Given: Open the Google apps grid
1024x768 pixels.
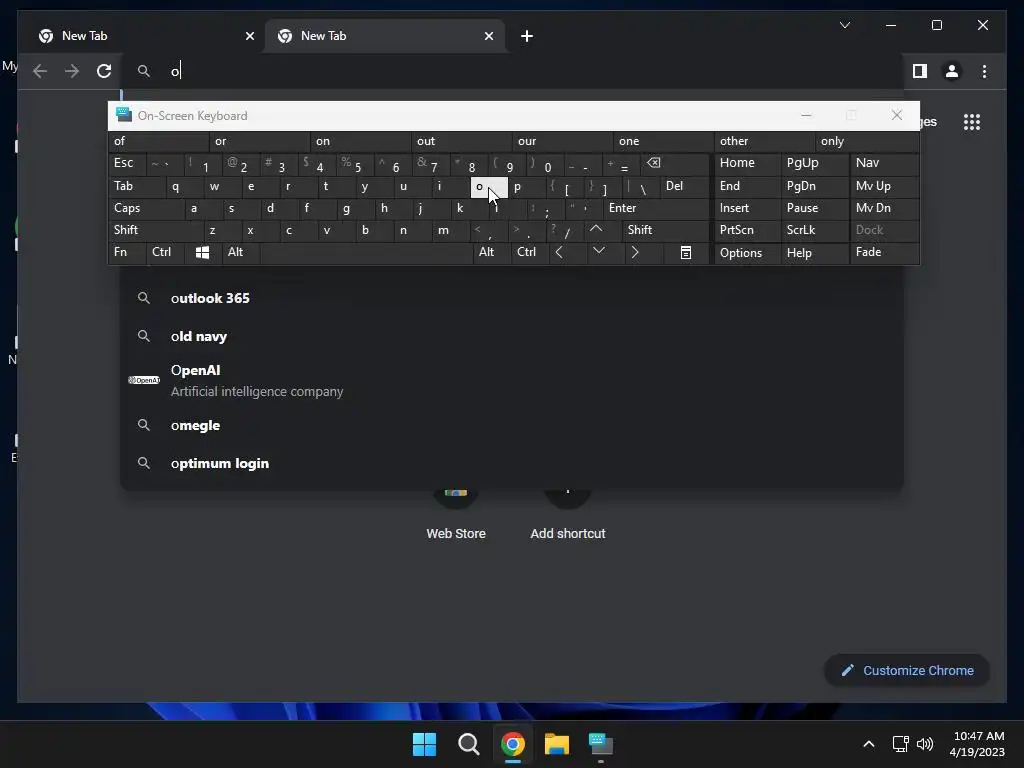Looking at the screenshot, I should point(972,122).
